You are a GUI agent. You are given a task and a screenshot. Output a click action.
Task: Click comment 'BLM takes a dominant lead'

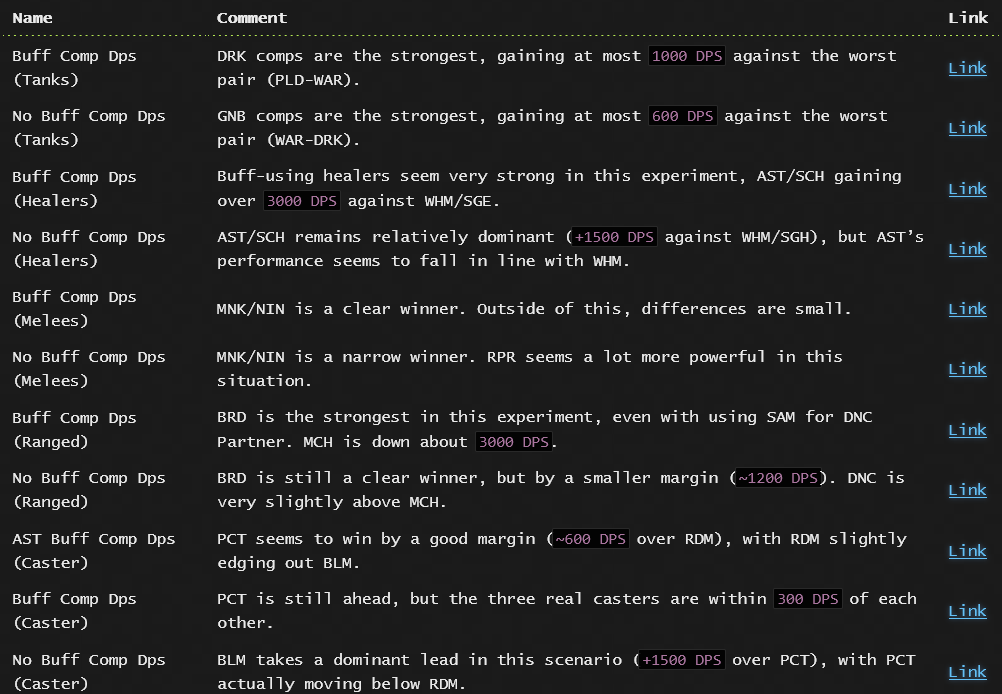coord(566,672)
